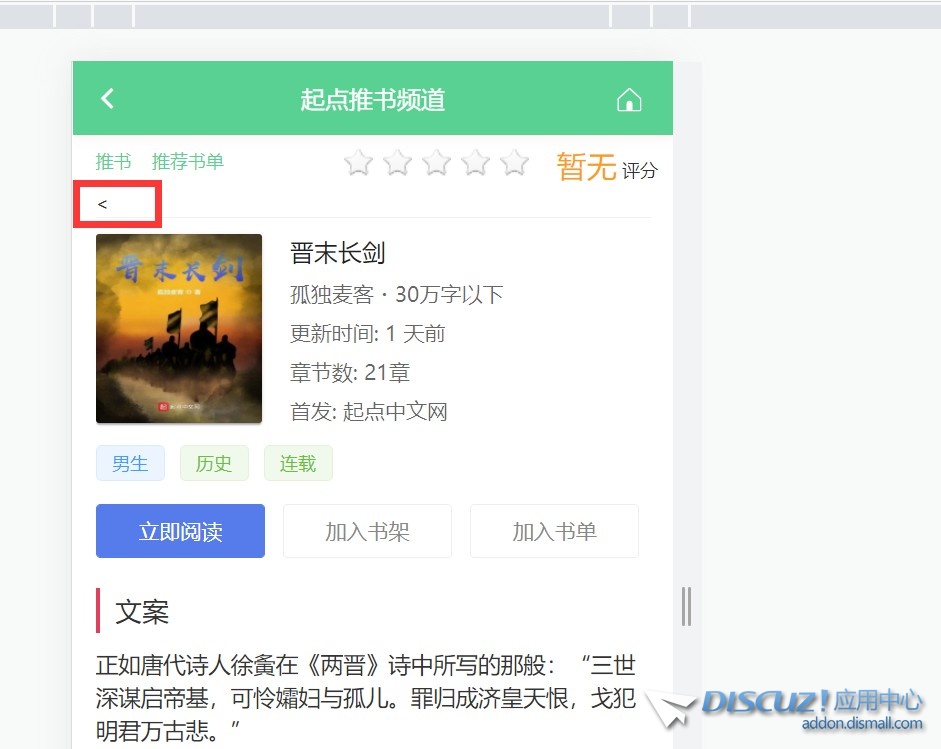This screenshot has width=941, height=749.
Task: Open the home icon in header
Action: pos(629,100)
